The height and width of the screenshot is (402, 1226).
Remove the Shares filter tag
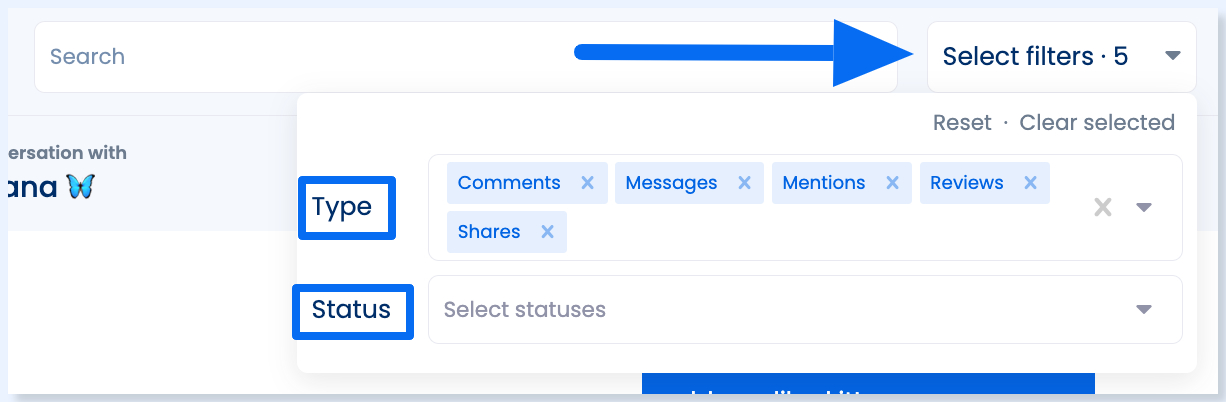547,232
